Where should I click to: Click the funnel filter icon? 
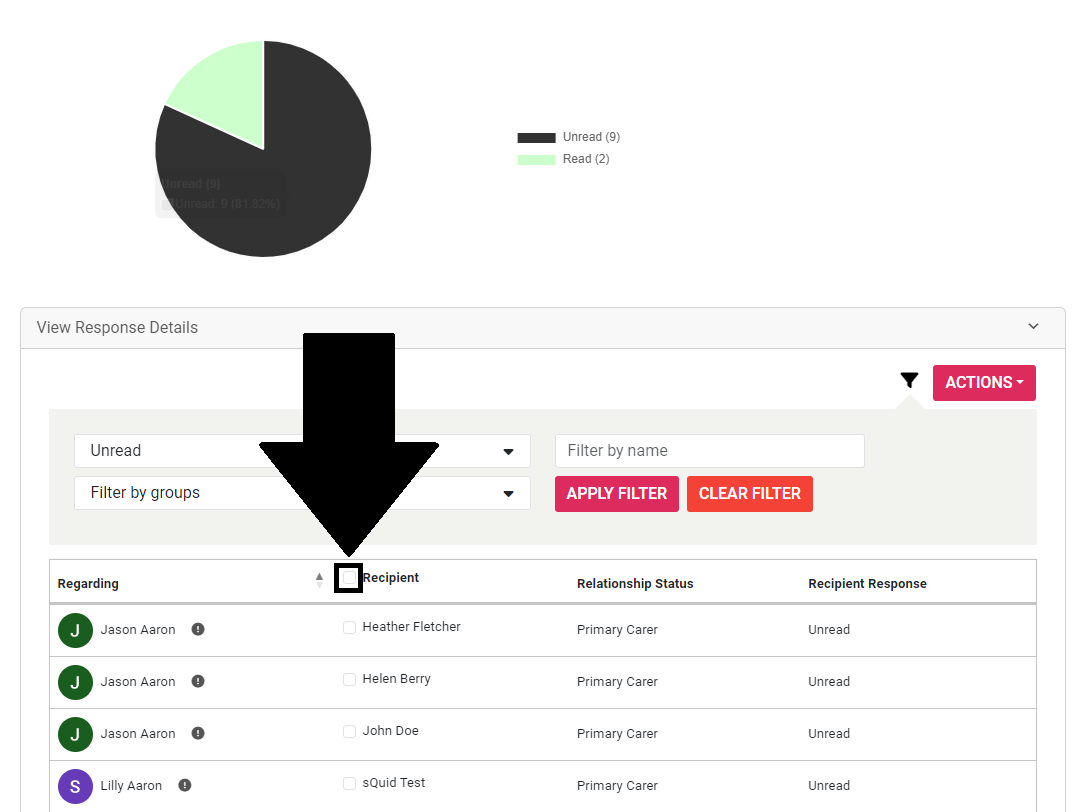[x=908, y=381]
